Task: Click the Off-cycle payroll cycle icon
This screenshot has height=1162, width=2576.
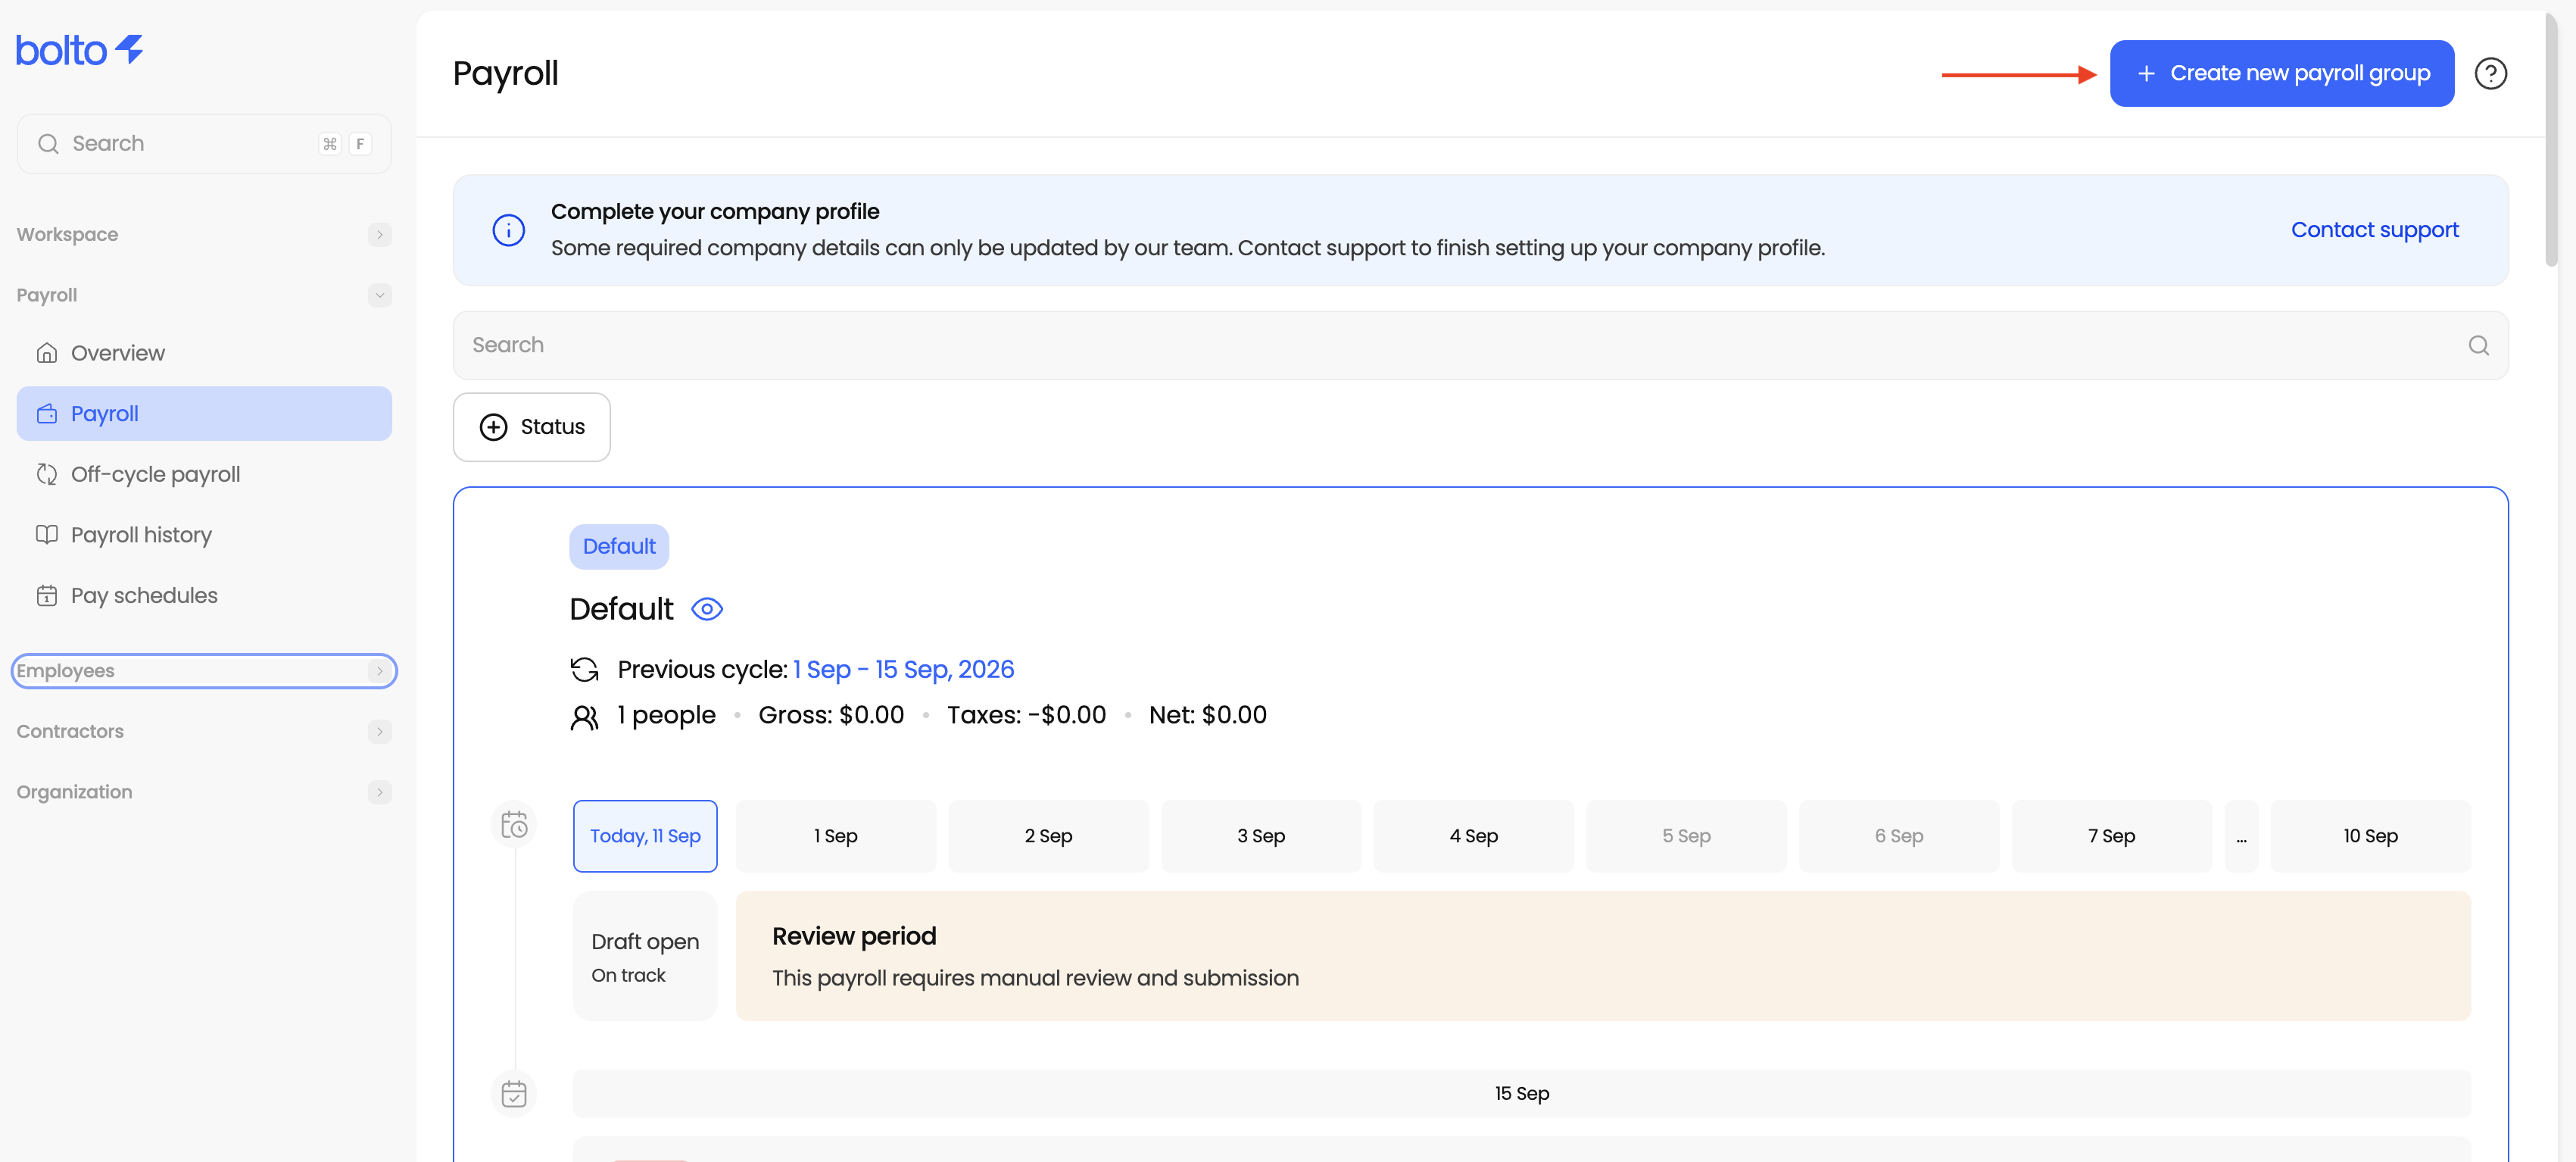Action: pos(47,474)
